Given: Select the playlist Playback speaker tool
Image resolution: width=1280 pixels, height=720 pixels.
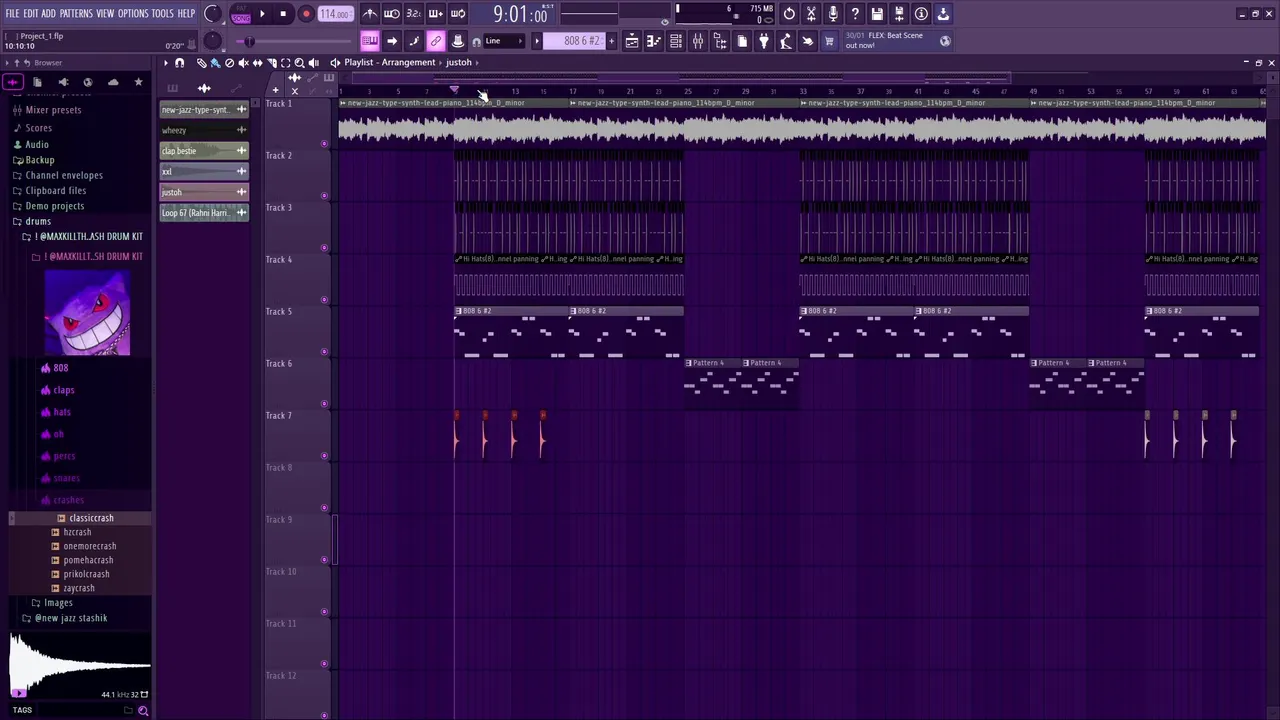Looking at the screenshot, I should point(313,62).
